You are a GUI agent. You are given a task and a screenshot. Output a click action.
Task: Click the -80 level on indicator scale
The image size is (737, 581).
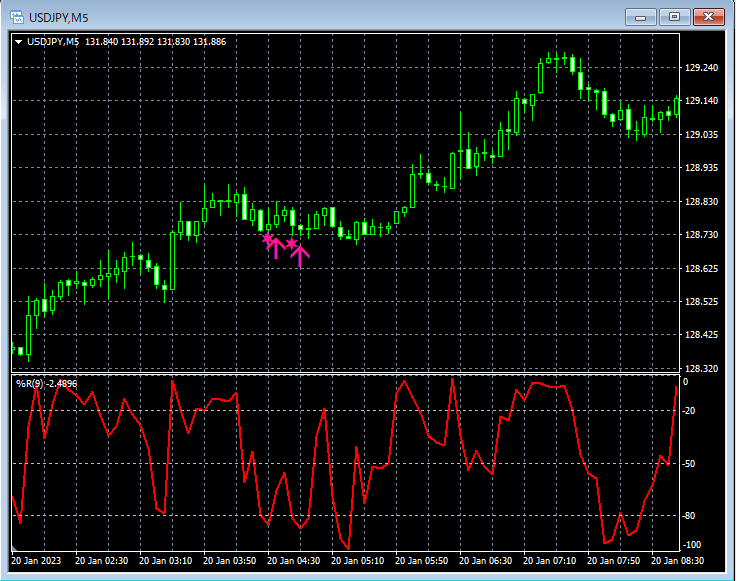tap(689, 516)
